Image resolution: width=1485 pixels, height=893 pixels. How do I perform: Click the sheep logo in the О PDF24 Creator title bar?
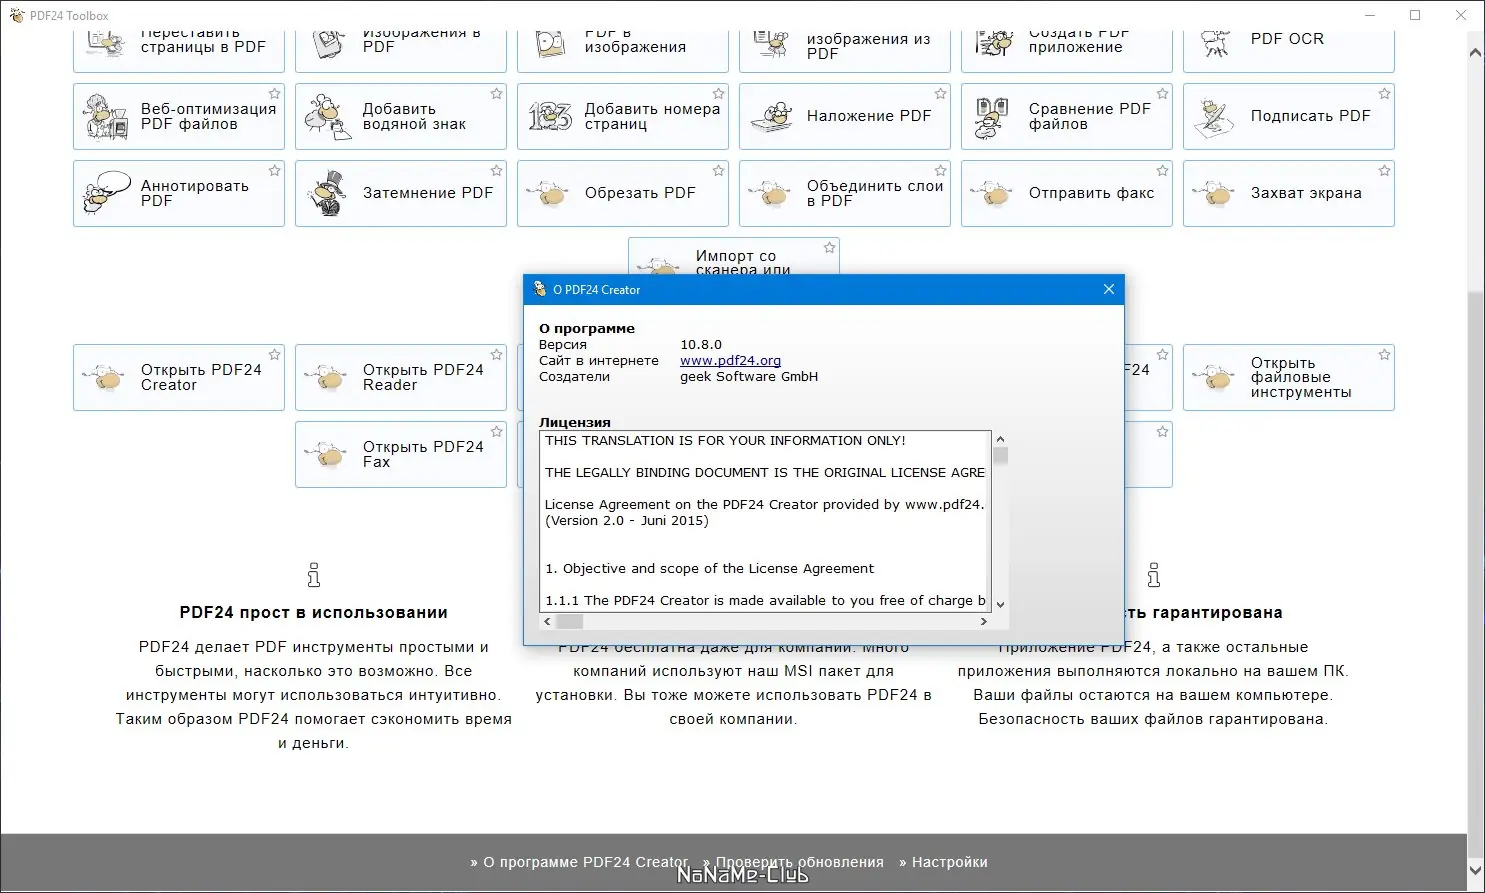click(x=540, y=289)
